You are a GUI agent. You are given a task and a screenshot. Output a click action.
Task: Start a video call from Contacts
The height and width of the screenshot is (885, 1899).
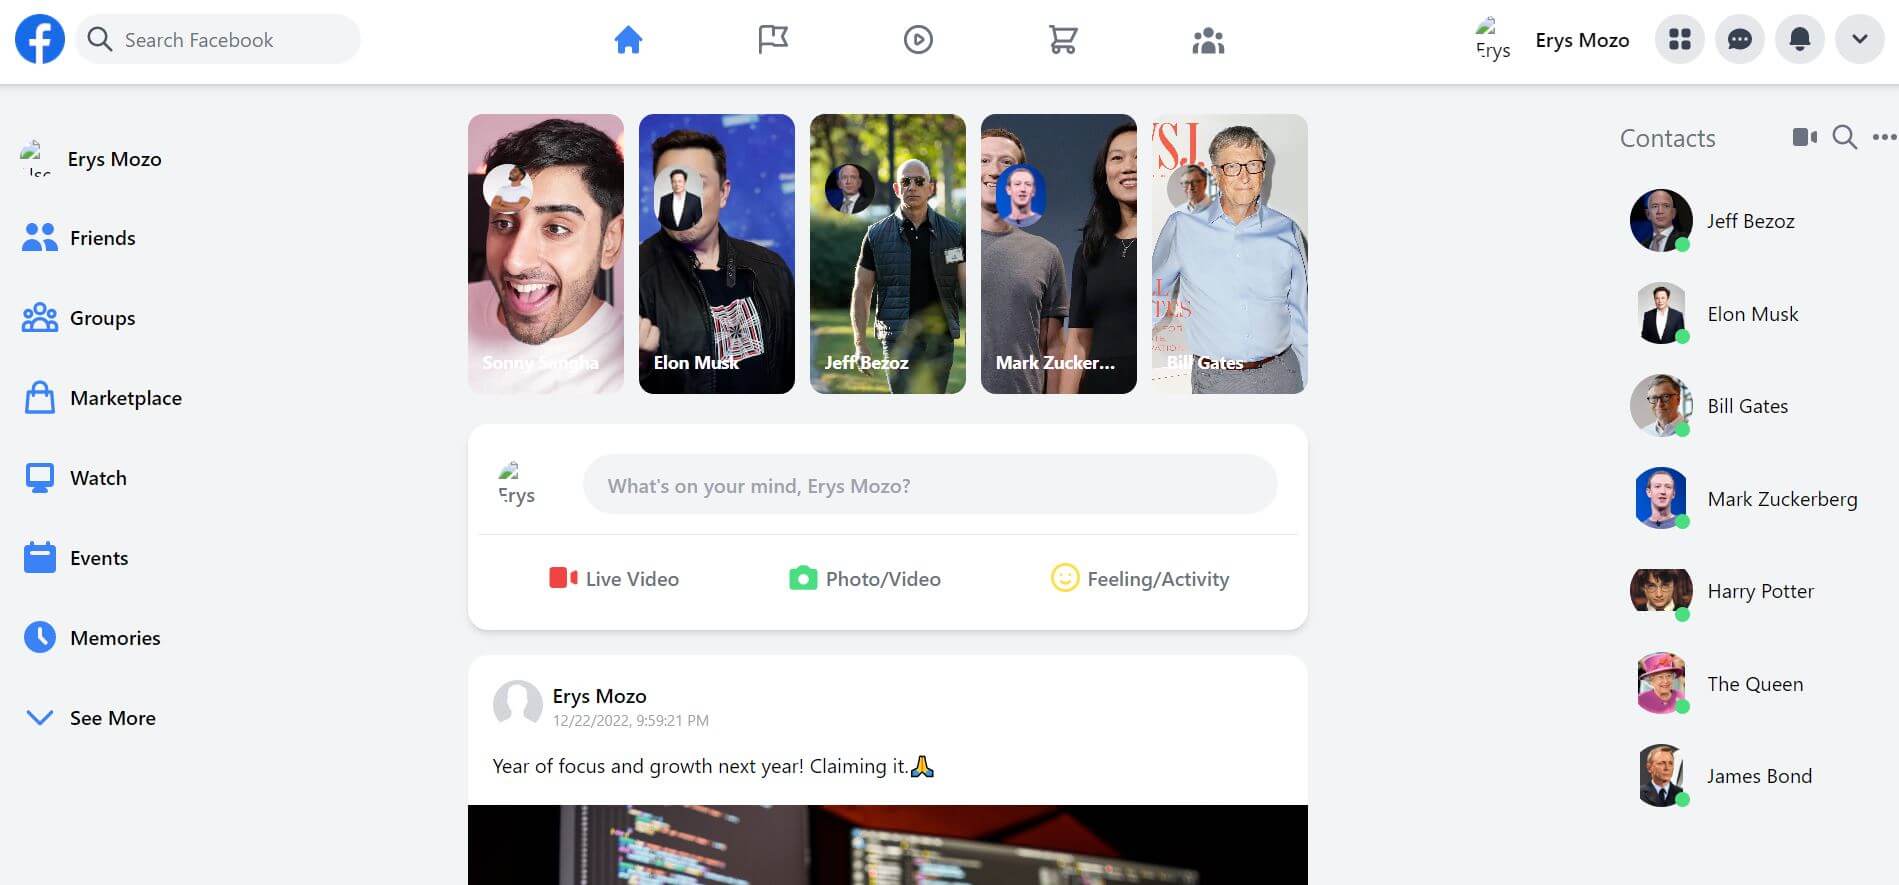tap(1805, 137)
